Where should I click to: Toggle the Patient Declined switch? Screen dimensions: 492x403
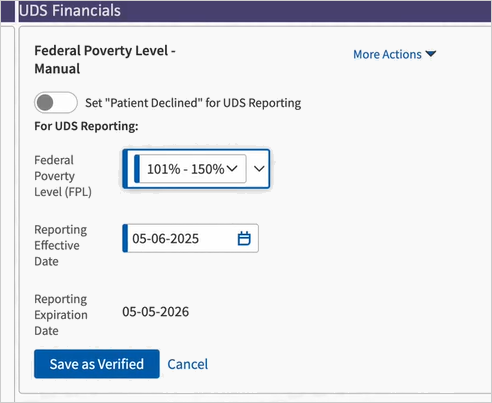coord(56,103)
